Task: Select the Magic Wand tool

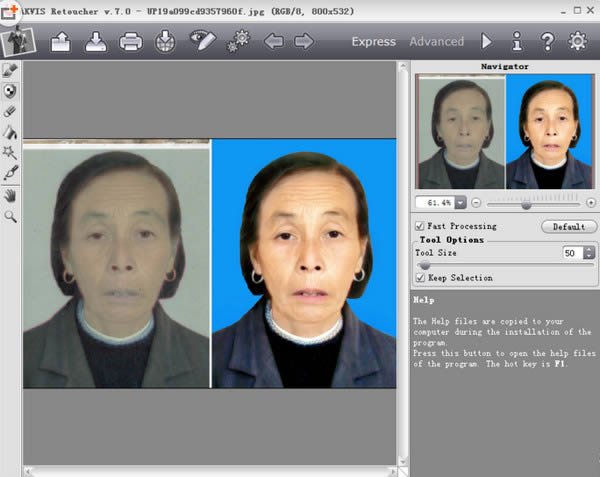Action: [x=10, y=152]
